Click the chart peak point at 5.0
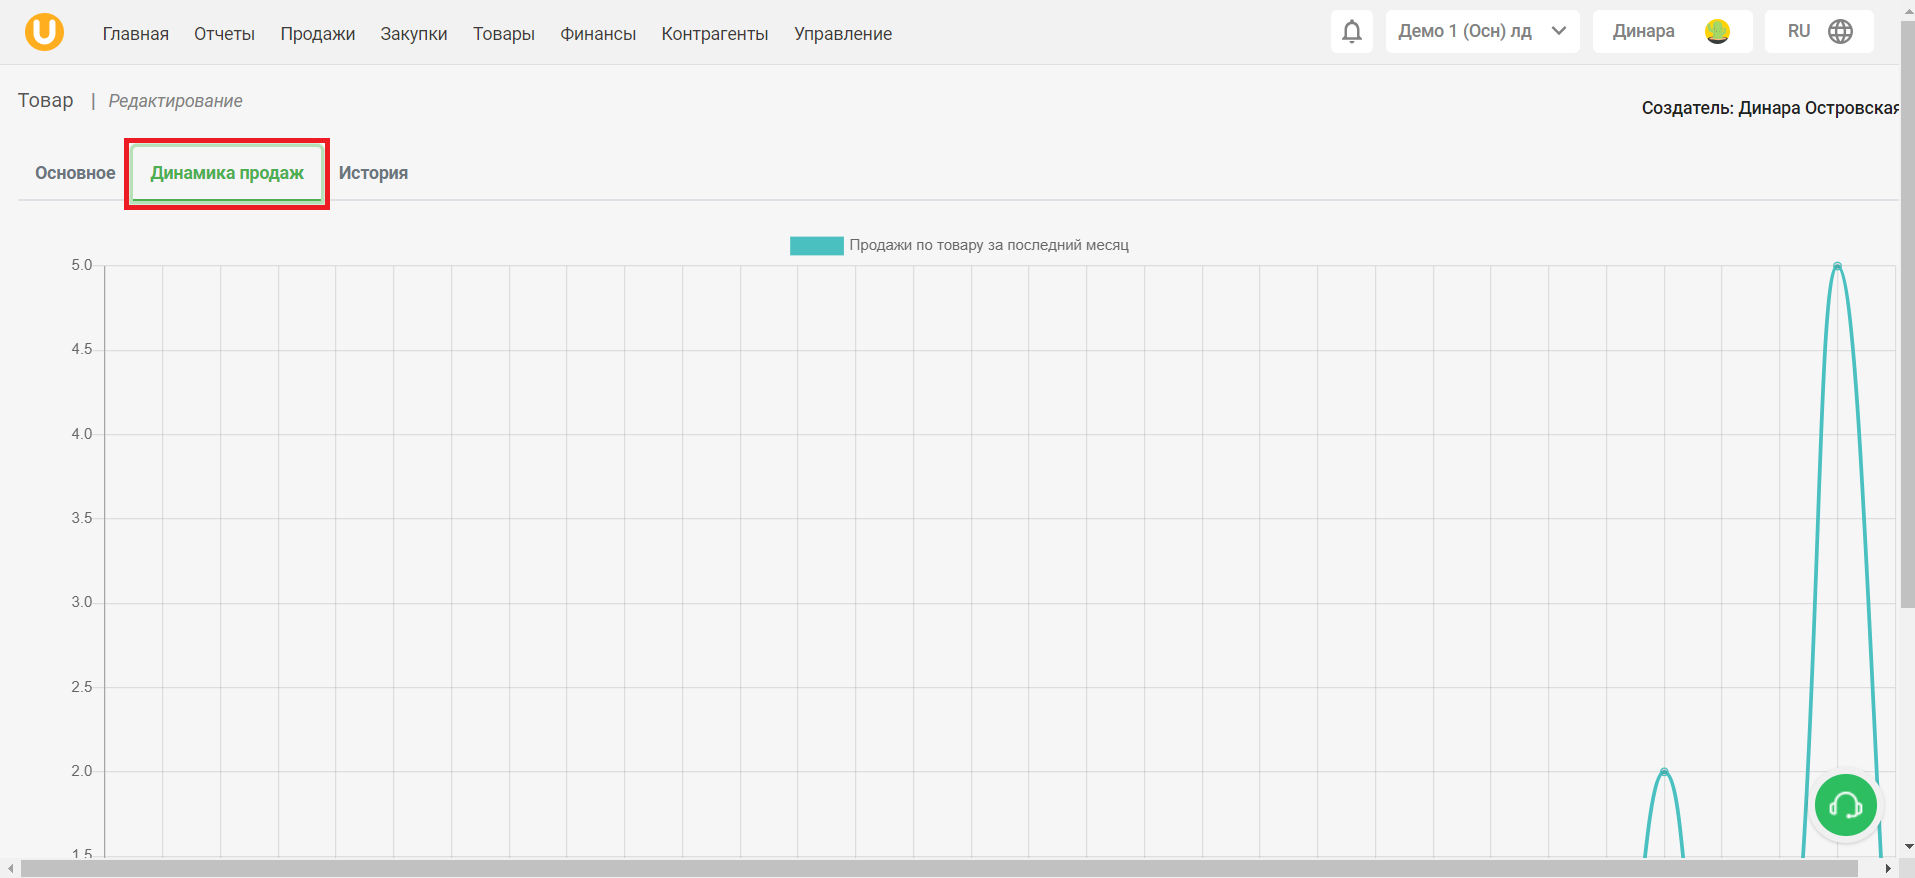The width and height of the screenshot is (1915, 878). point(1837,266)
